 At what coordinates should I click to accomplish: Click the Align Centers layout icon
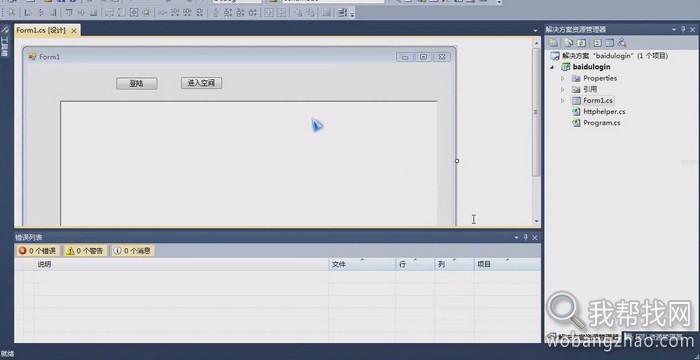point(40,13)
